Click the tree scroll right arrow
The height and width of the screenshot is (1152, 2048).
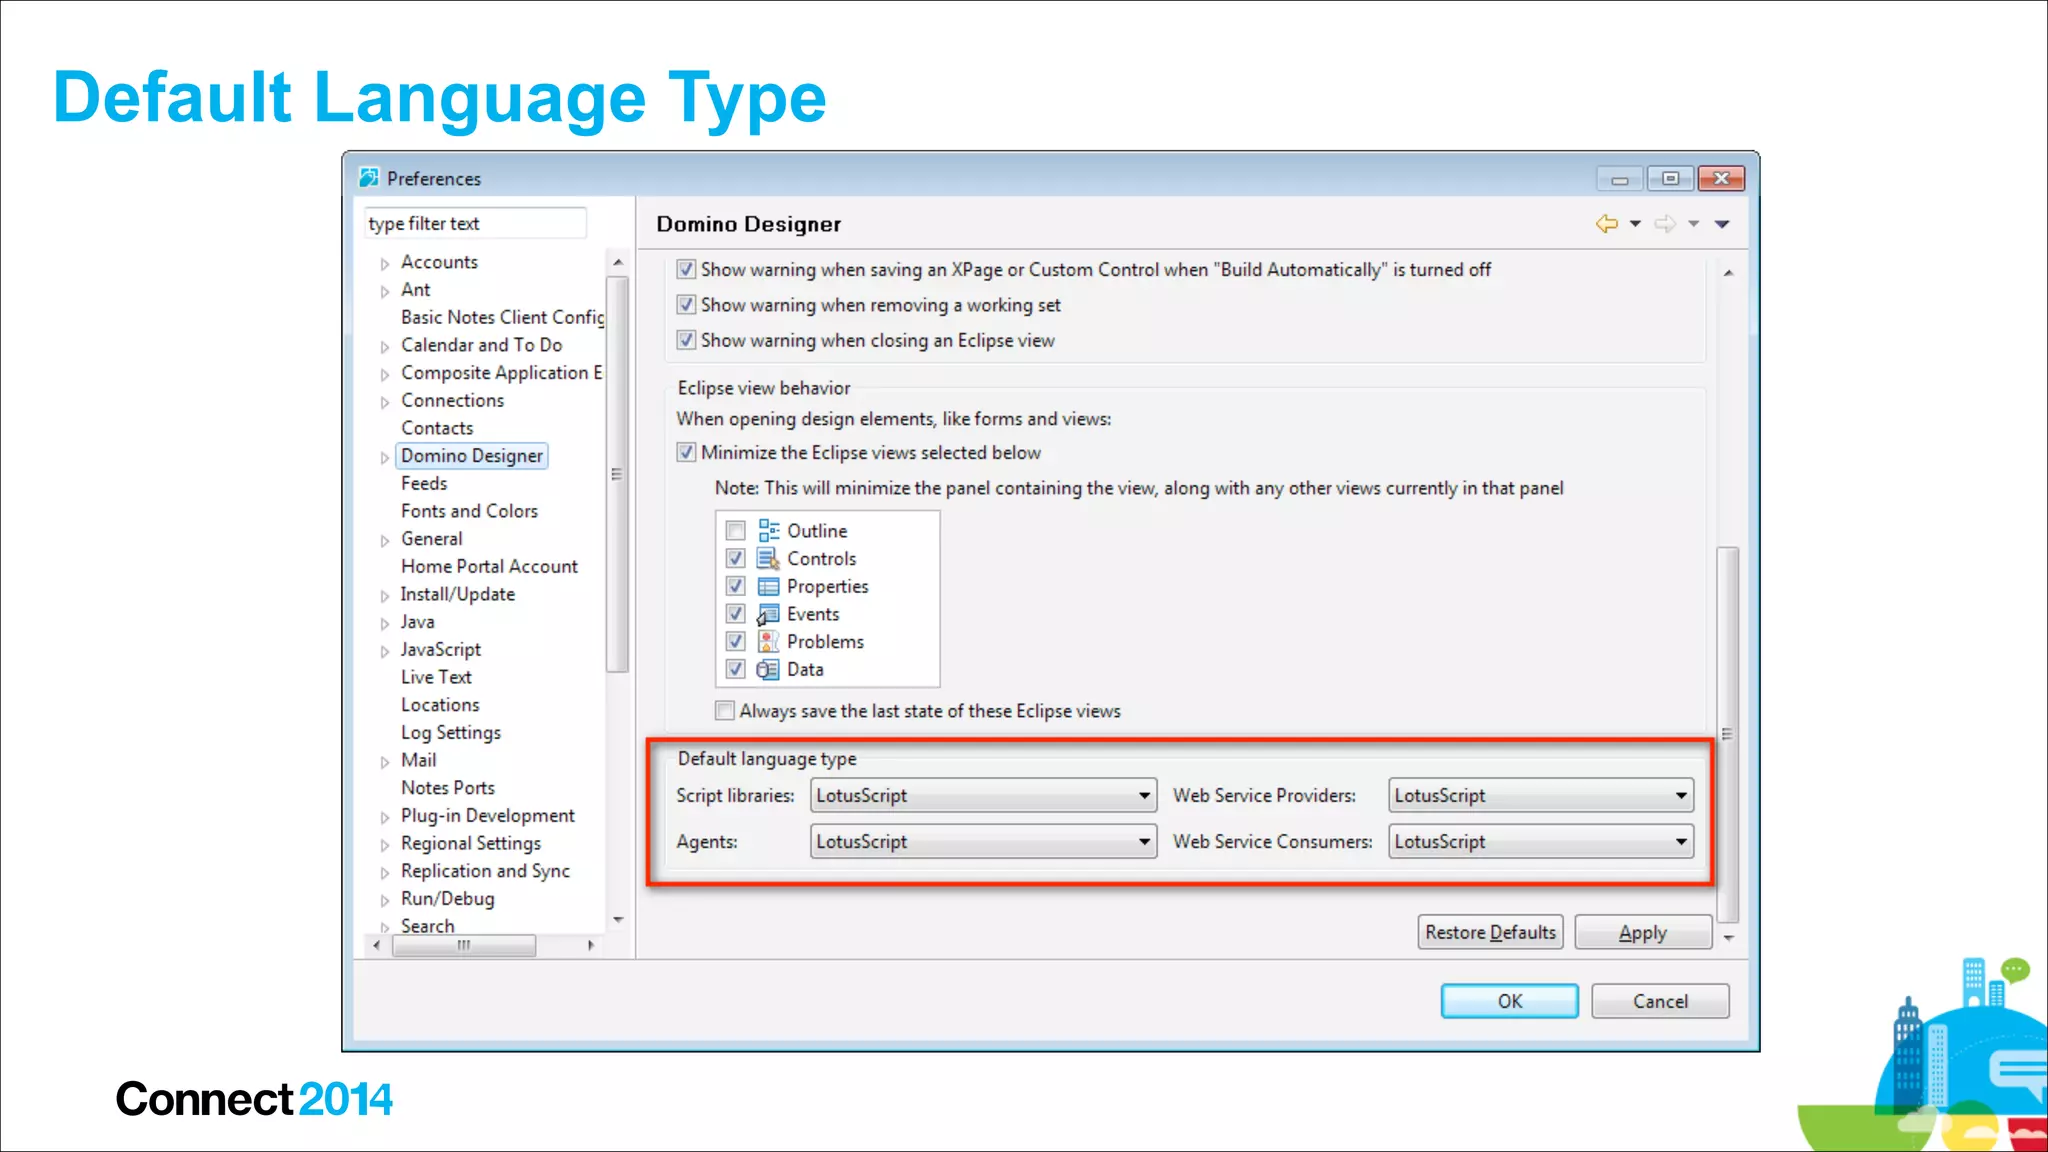(x=591, y=945)
